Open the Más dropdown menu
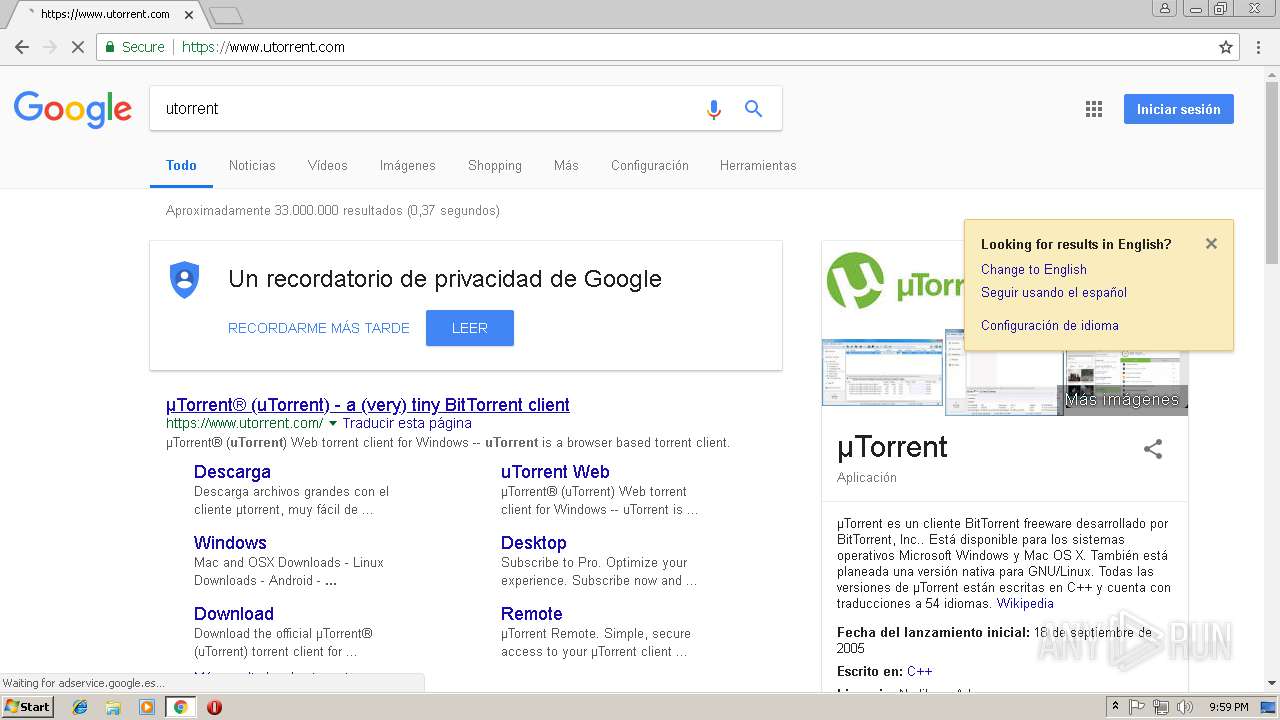Image resolution: width=1280 pixels, height=720 pixels. 566,166
